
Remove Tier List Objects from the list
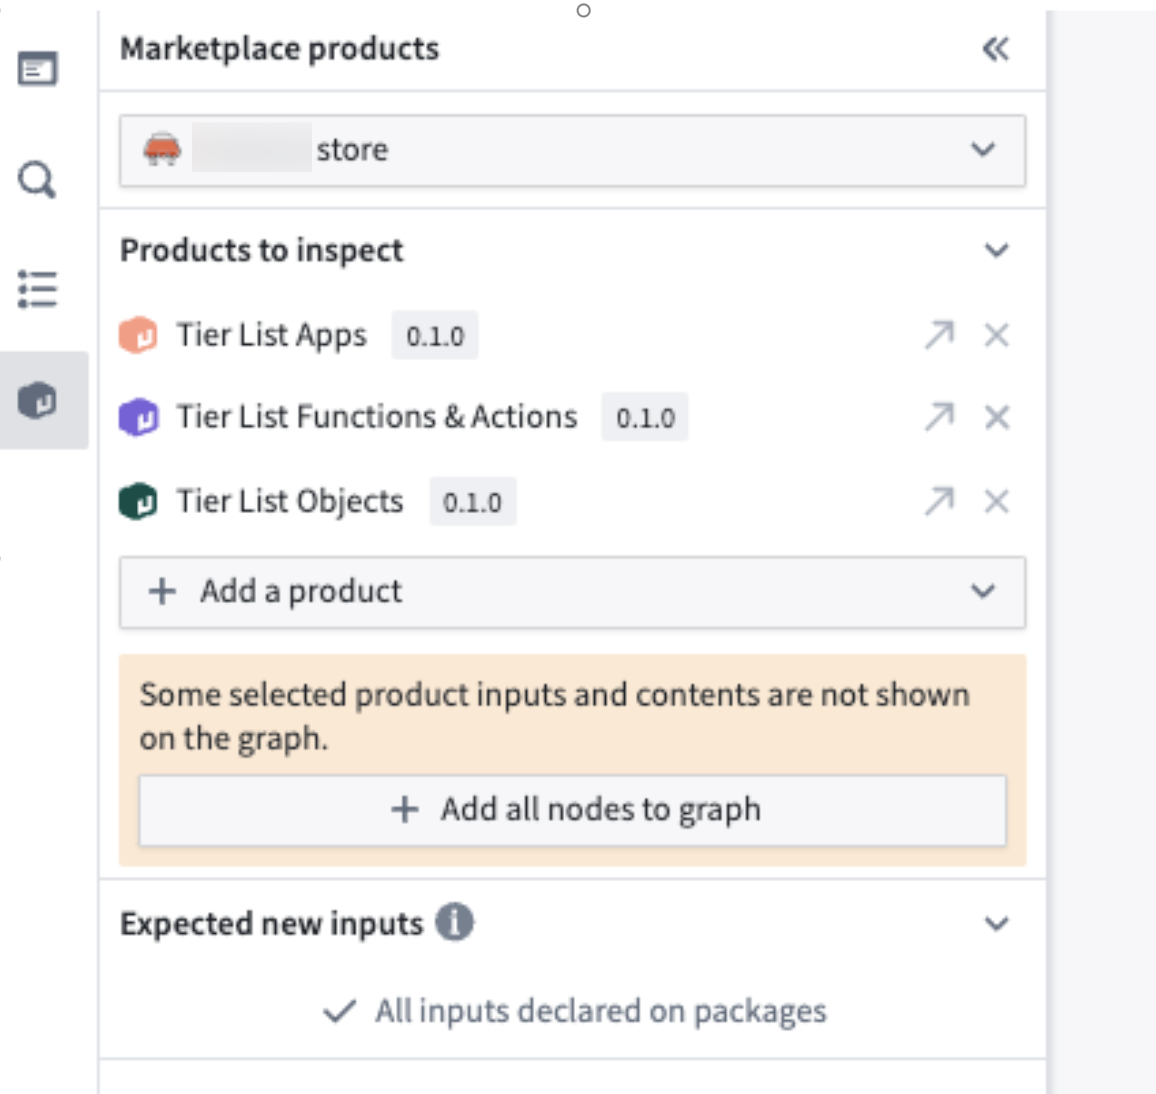pos(995,501)
